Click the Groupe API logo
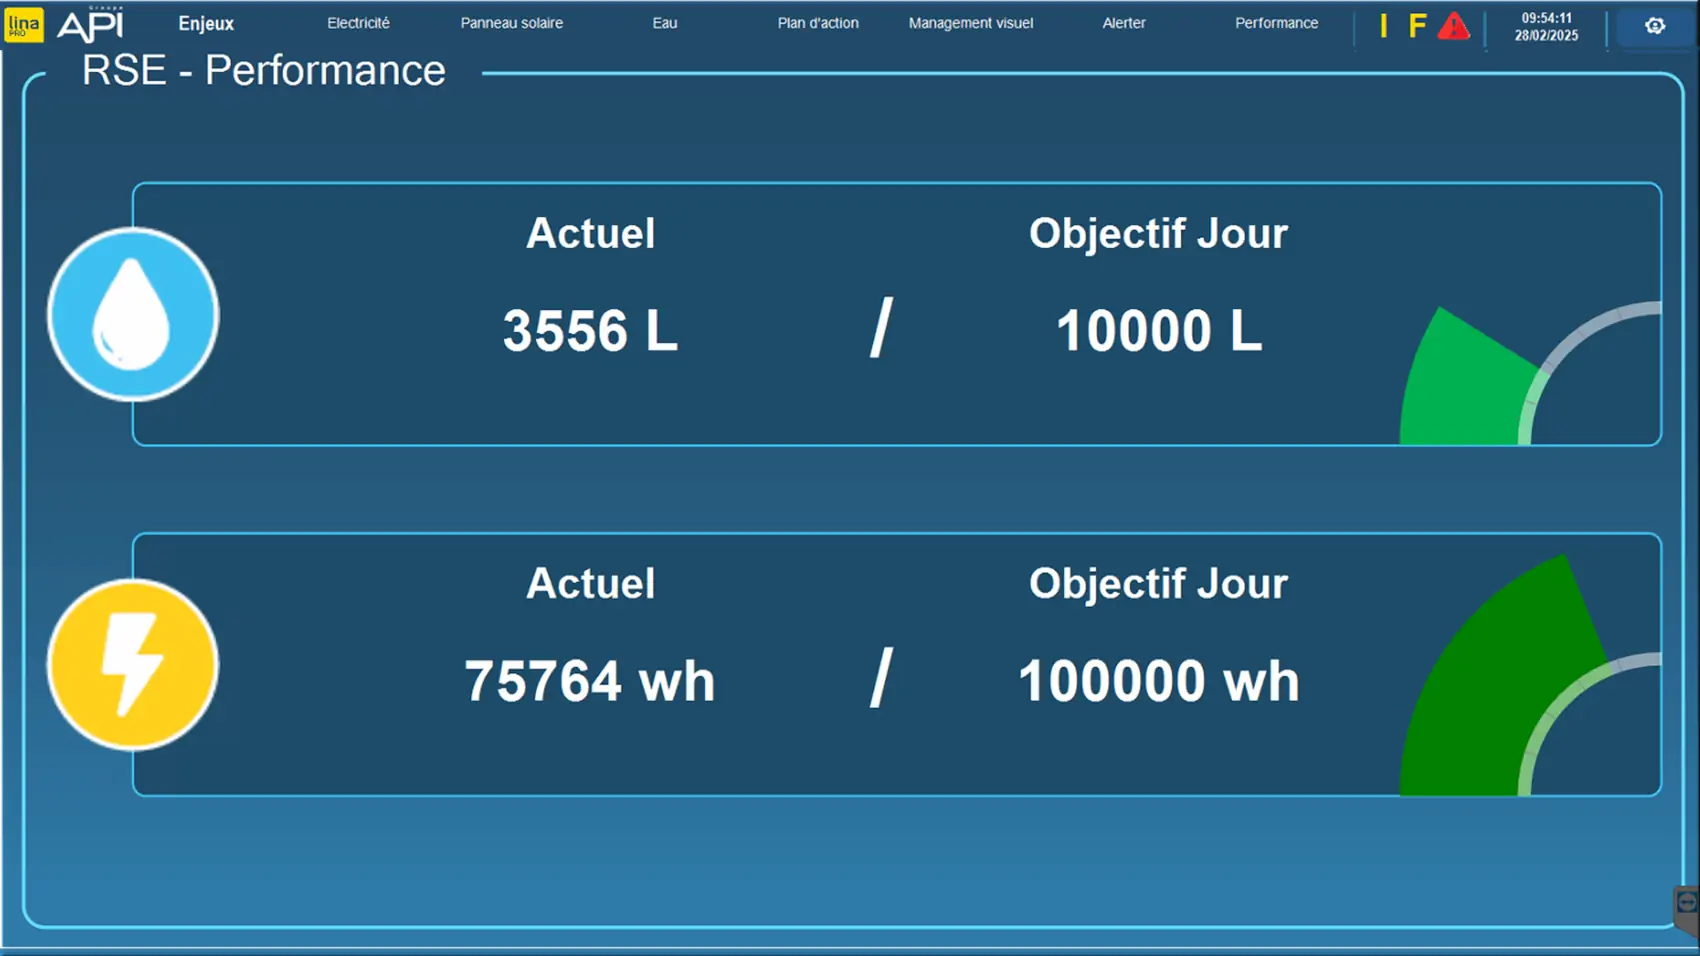The width and height of the screenshot is (1700, 956). 90,25
